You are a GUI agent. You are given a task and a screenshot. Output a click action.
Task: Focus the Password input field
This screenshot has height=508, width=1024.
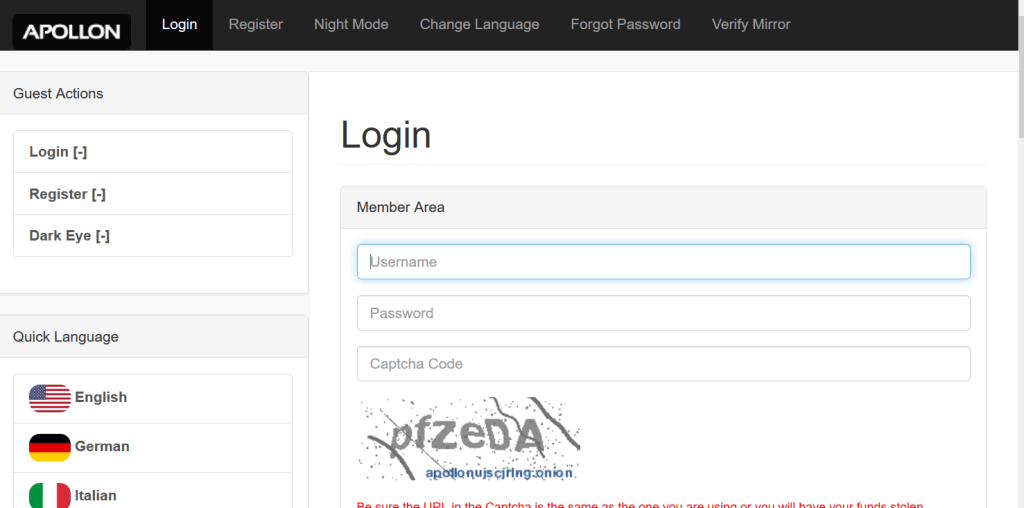(x=664, y=313)
